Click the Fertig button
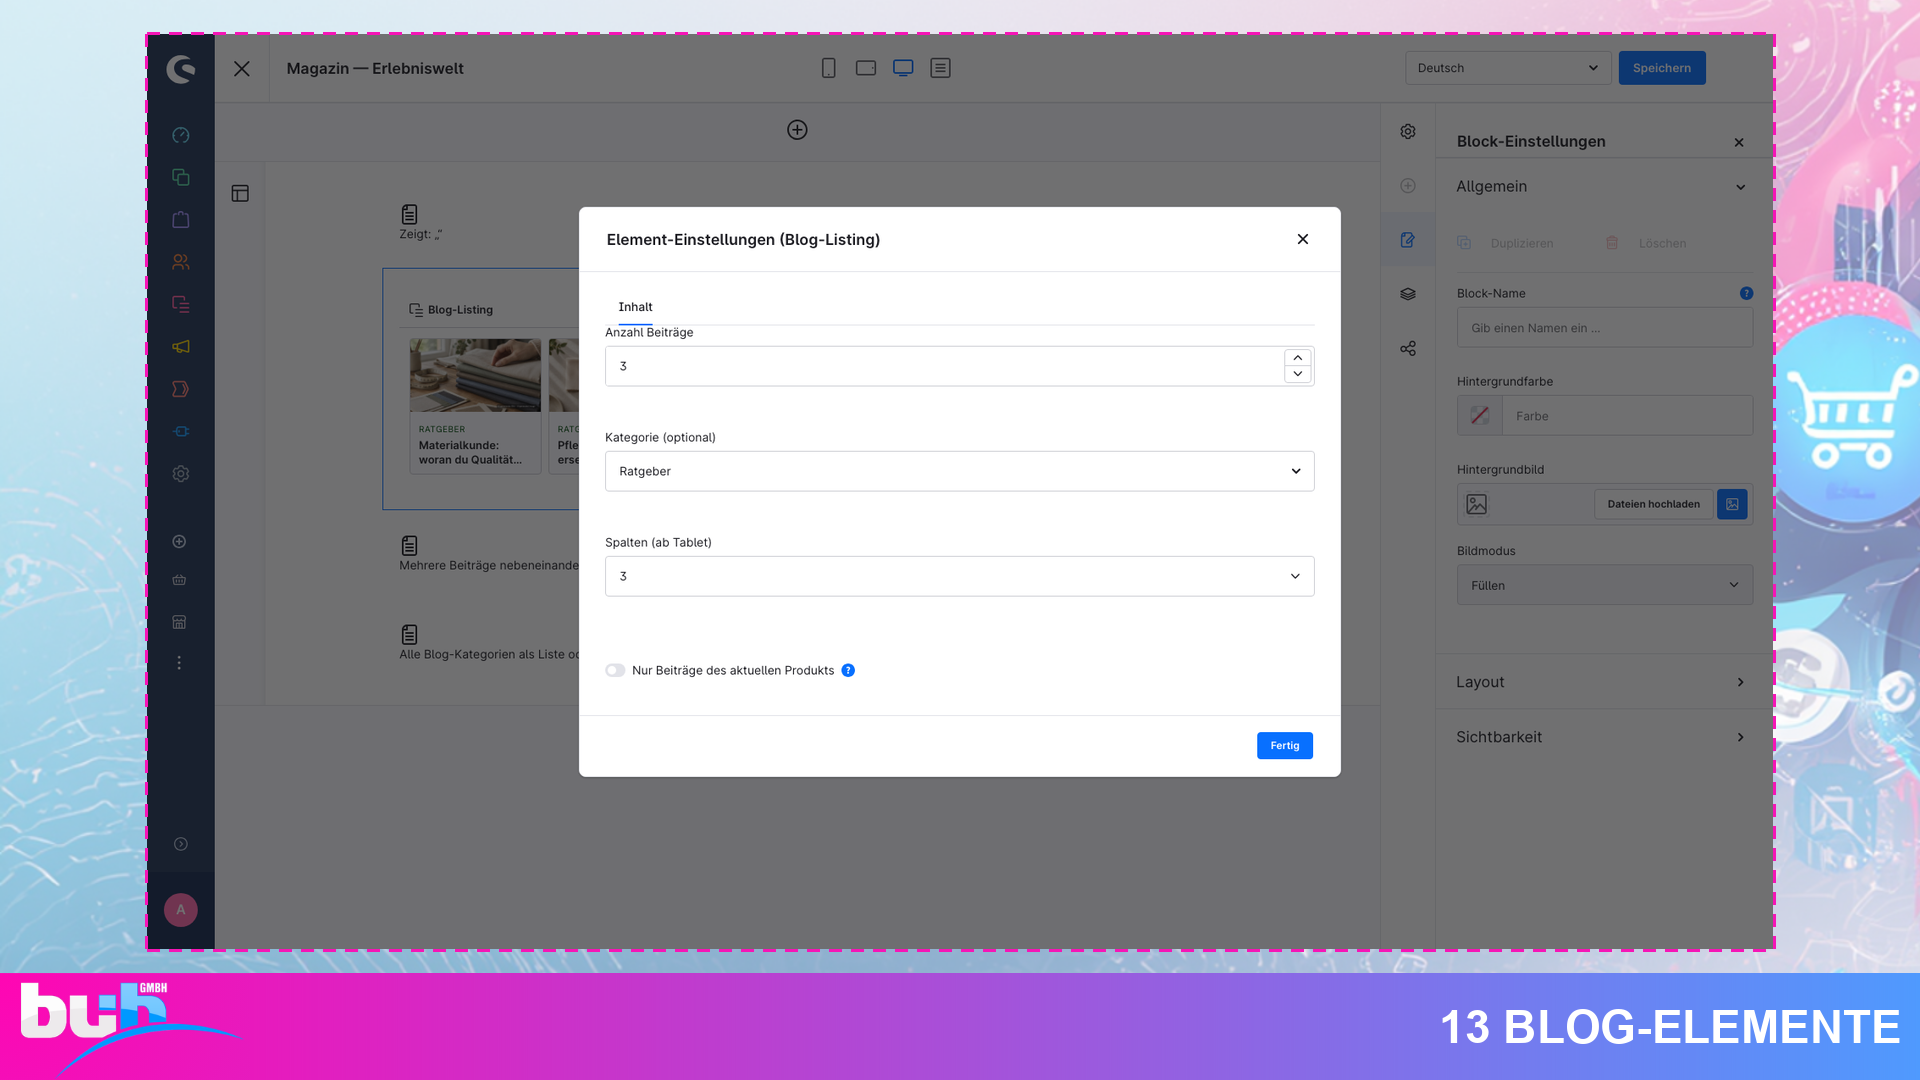The image size is (1920, 1080). pos(1284,746)
